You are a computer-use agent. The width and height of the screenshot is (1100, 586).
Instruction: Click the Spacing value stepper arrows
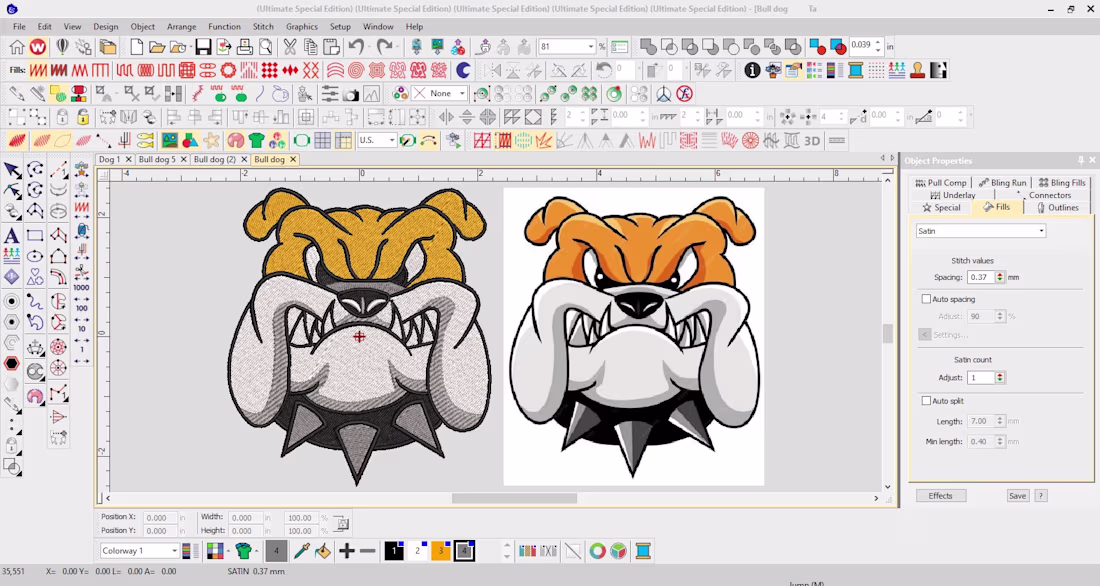point(1000,277)
